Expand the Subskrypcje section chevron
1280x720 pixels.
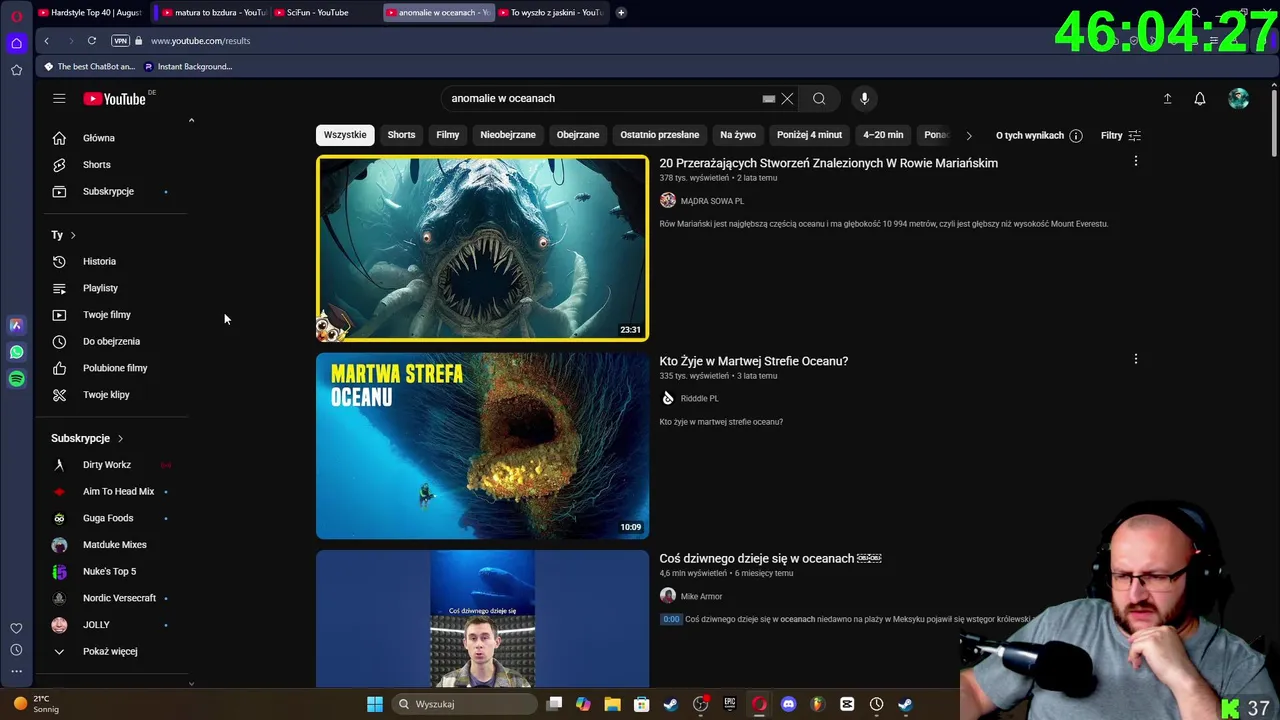click(120, 438)
